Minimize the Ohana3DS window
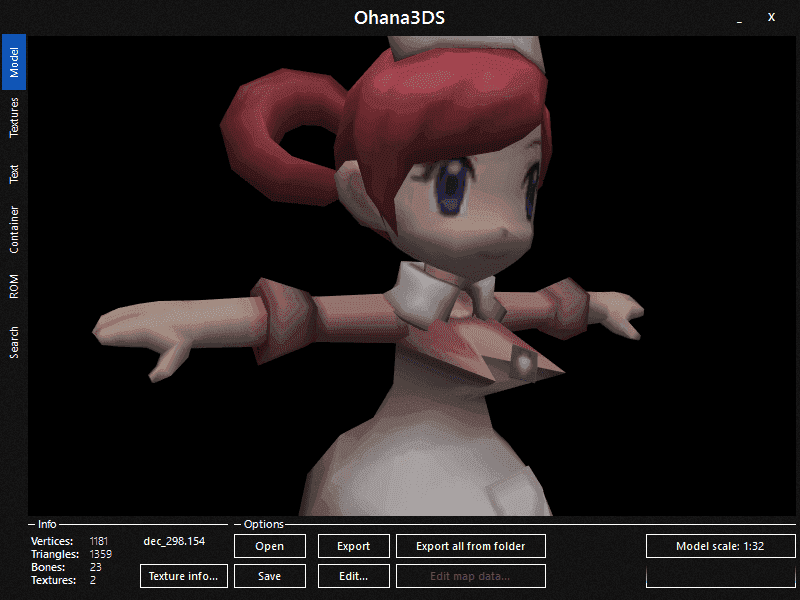This screenshot has width=800, height=600. (739, 19)
